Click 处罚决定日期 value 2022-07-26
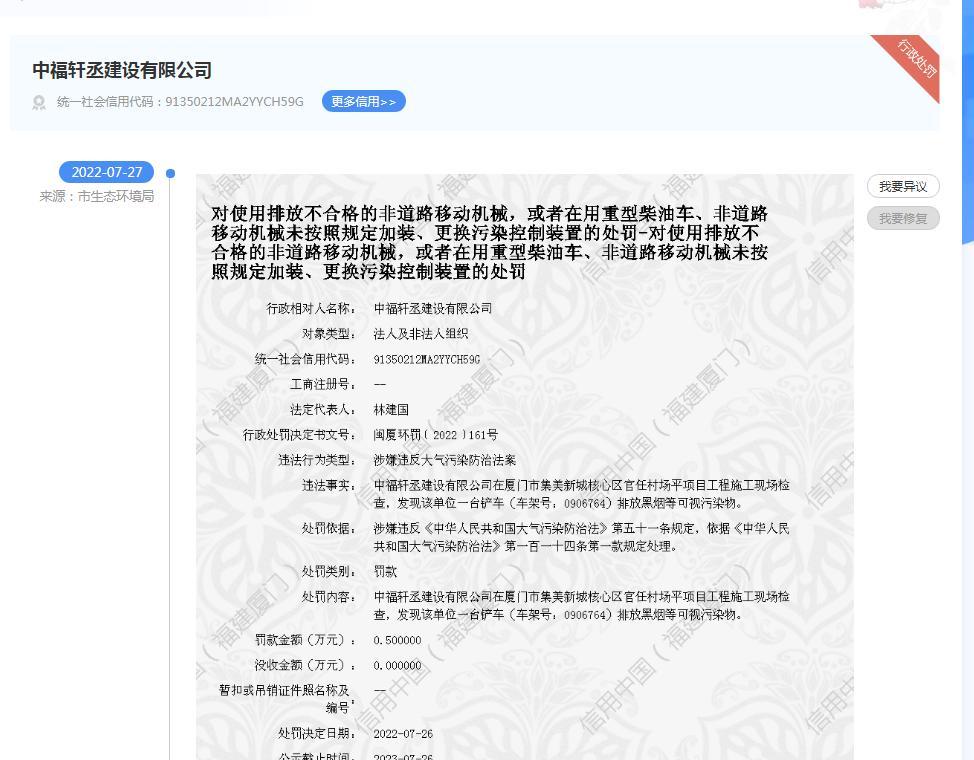 403,734
